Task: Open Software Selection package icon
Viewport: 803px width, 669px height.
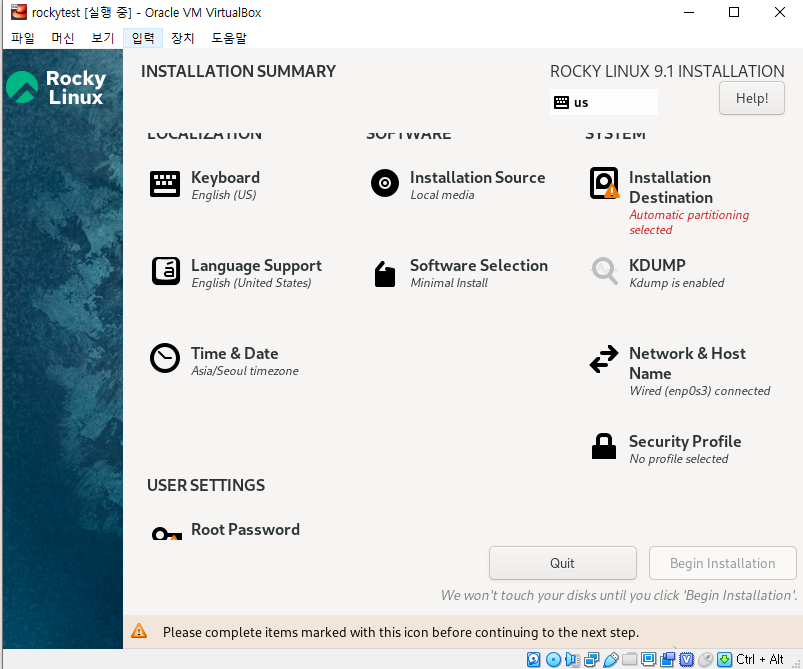Action: (x=385, y=274)
